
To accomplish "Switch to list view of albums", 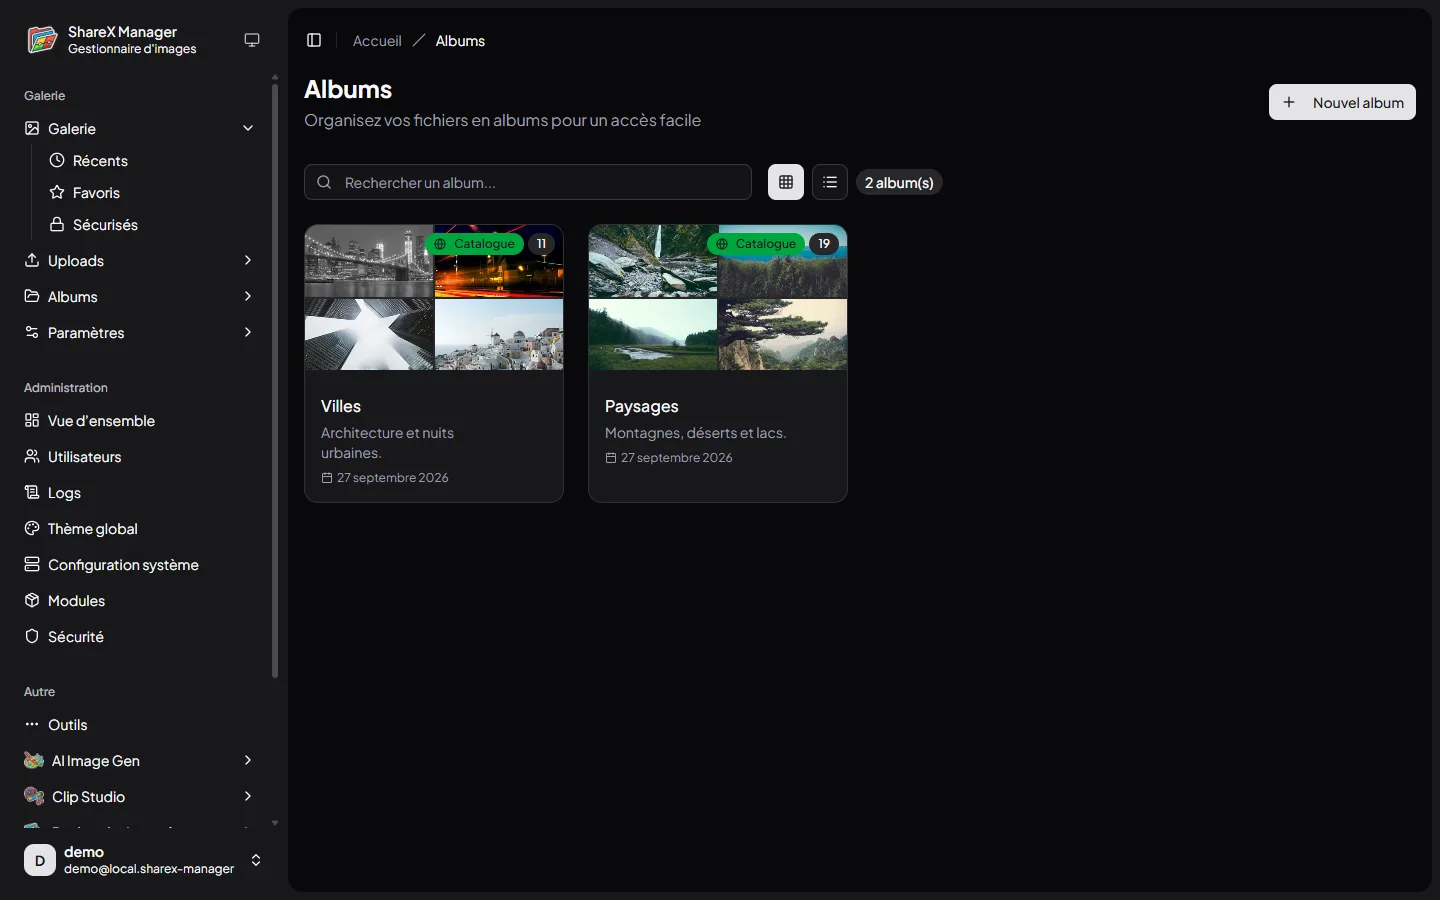I will pos(830,182).
